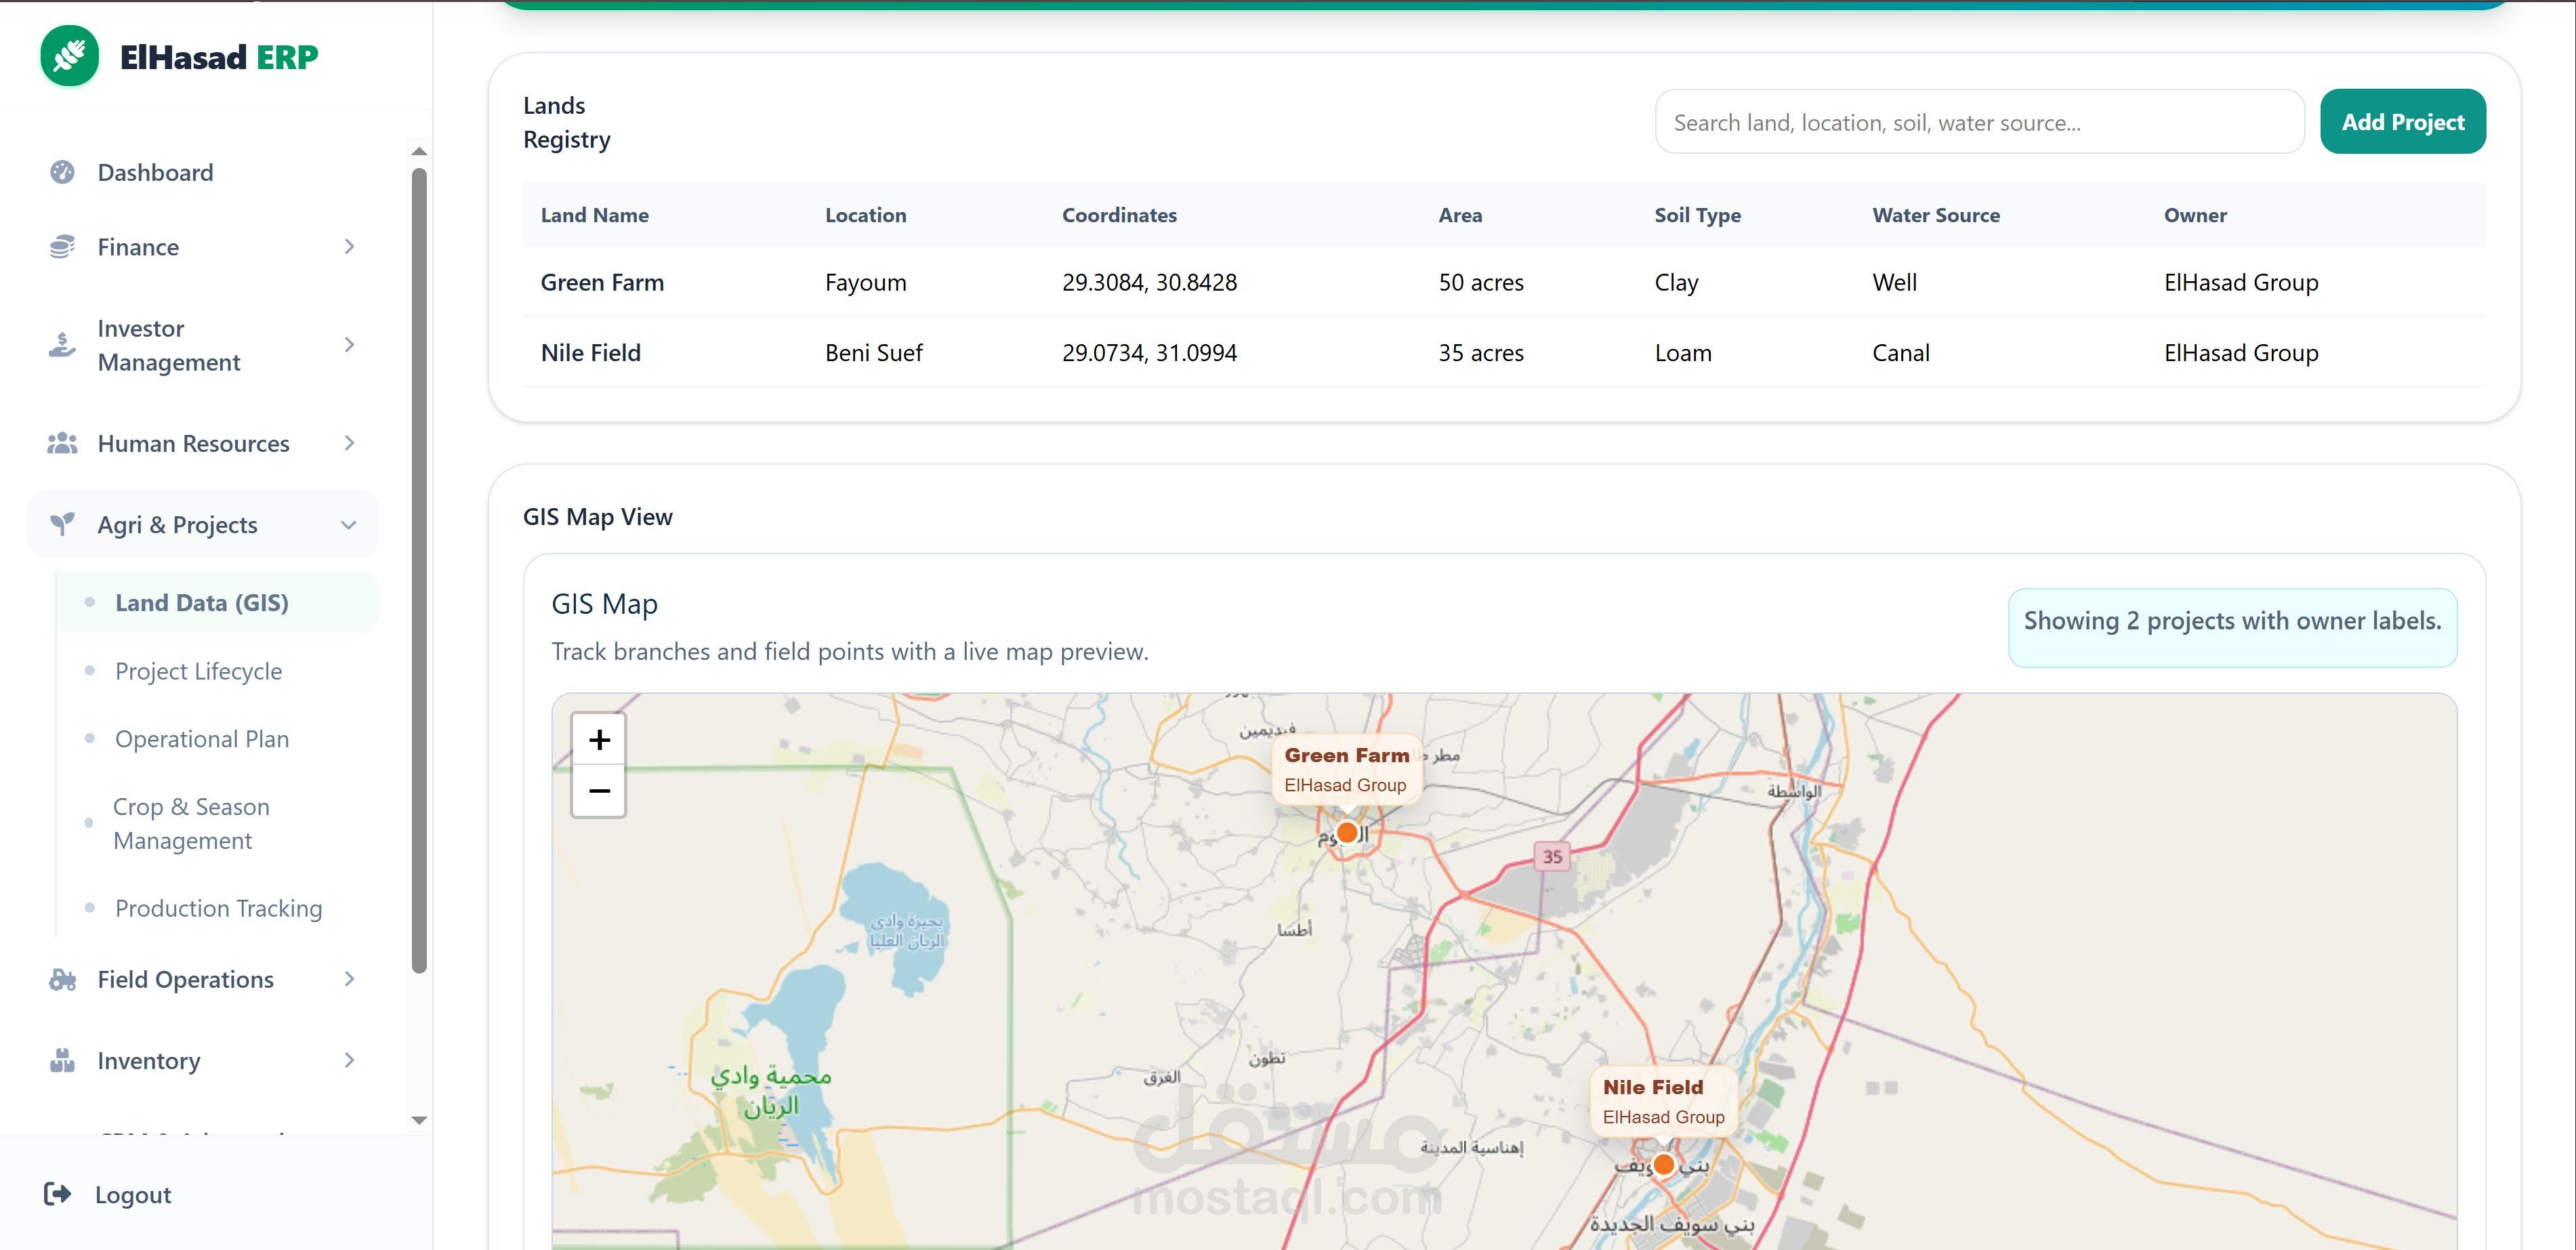Focus the lands search input field

click(x=1978, y=122)
